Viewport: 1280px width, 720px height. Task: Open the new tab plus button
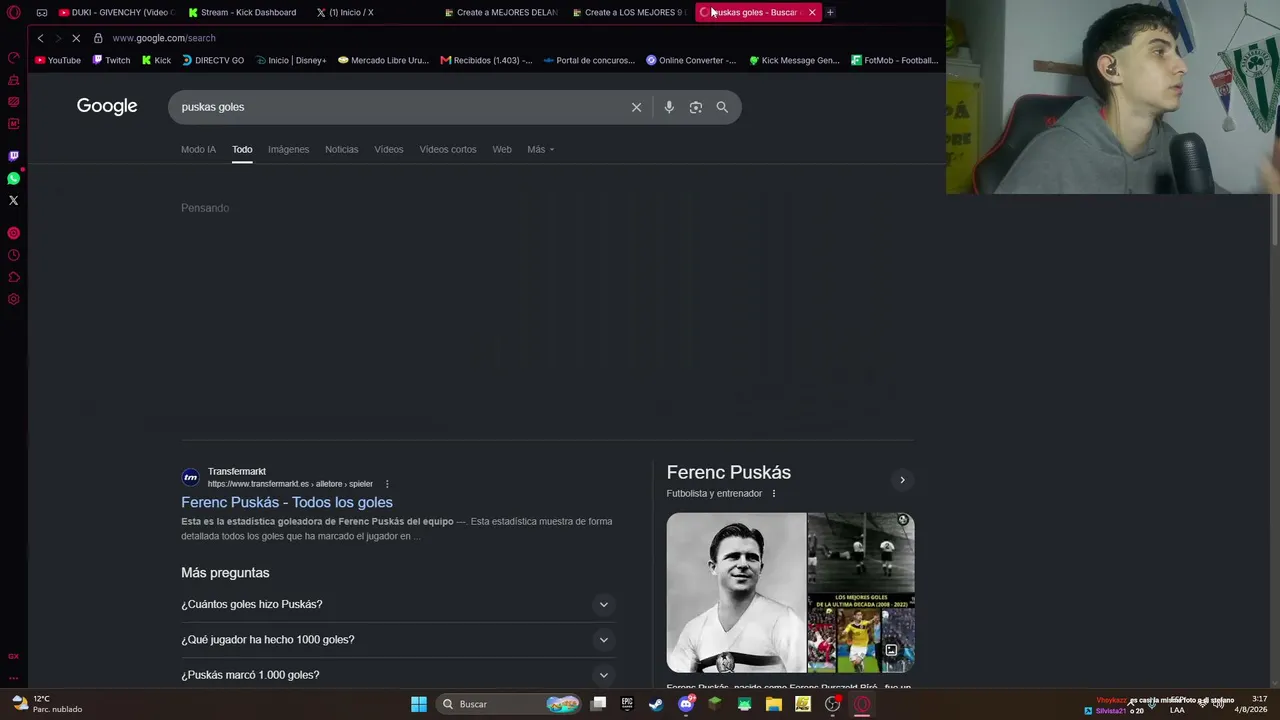(x=830, y=12)
